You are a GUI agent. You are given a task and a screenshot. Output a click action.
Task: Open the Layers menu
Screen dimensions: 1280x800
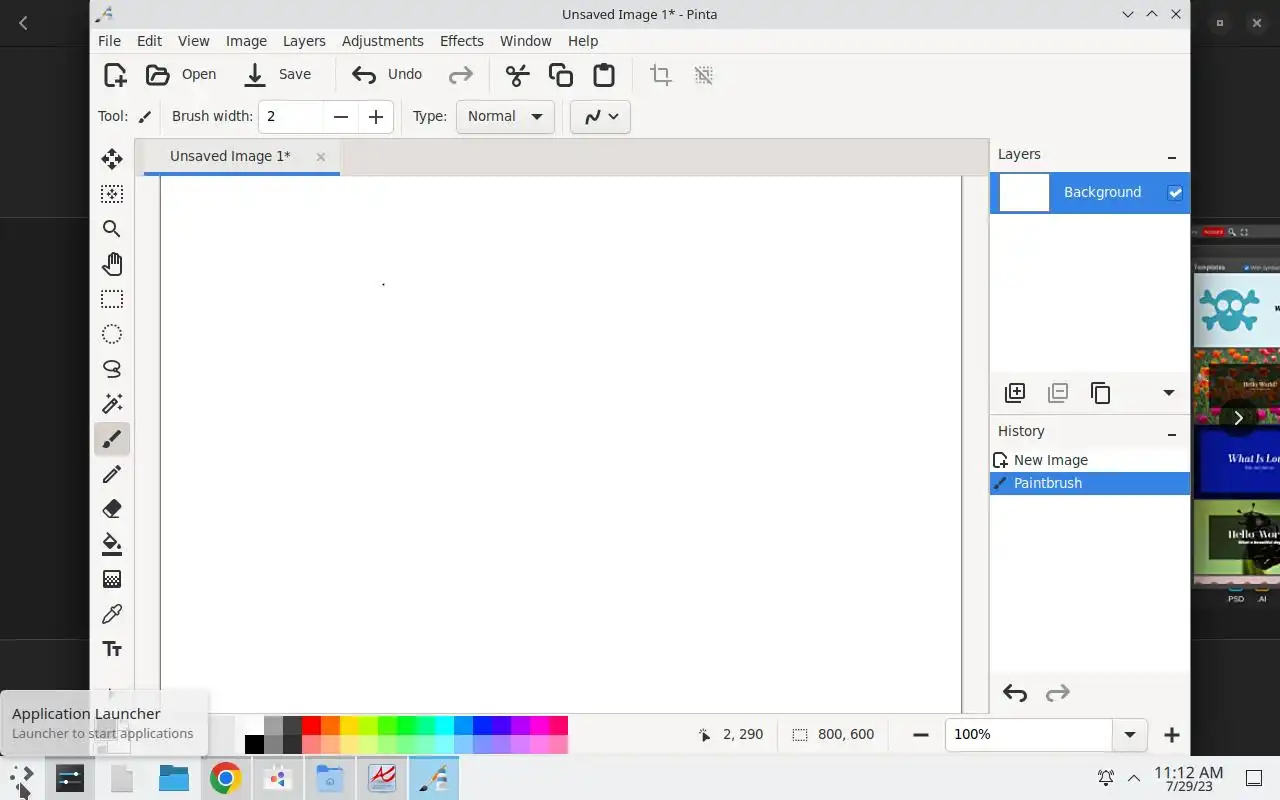click(x=304, y=41)
